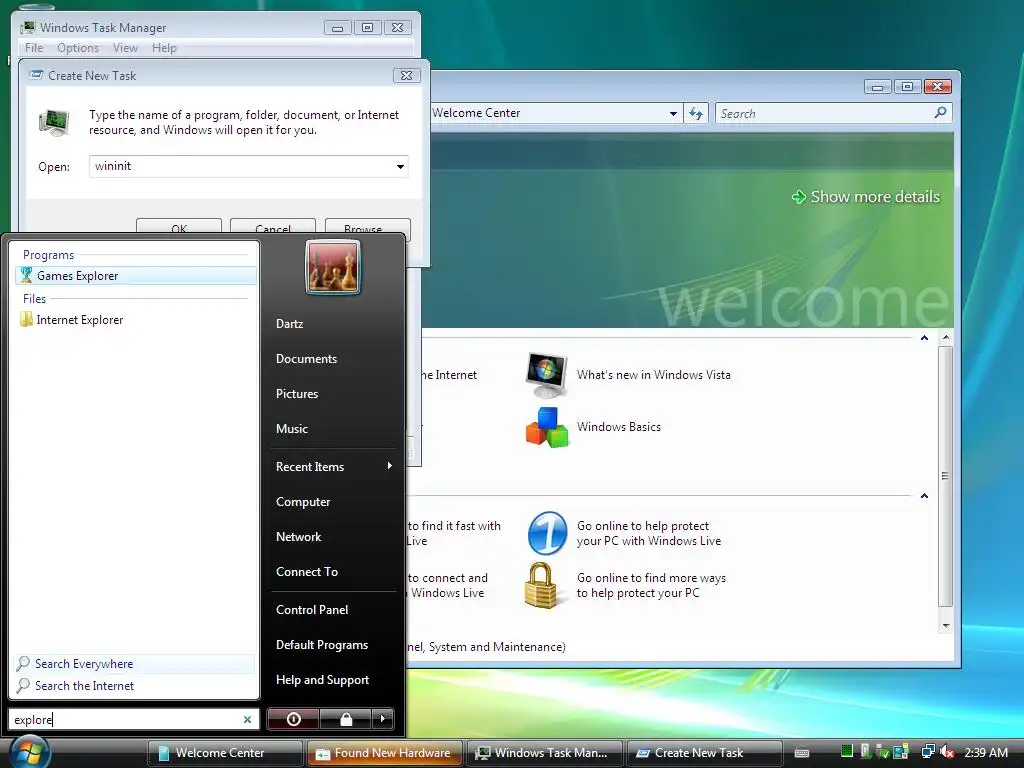Image resolution: width=1024 pixels, height=768 pixels.
Task: Close the Create New Task dialog
Action: click(x=406, y=75)
